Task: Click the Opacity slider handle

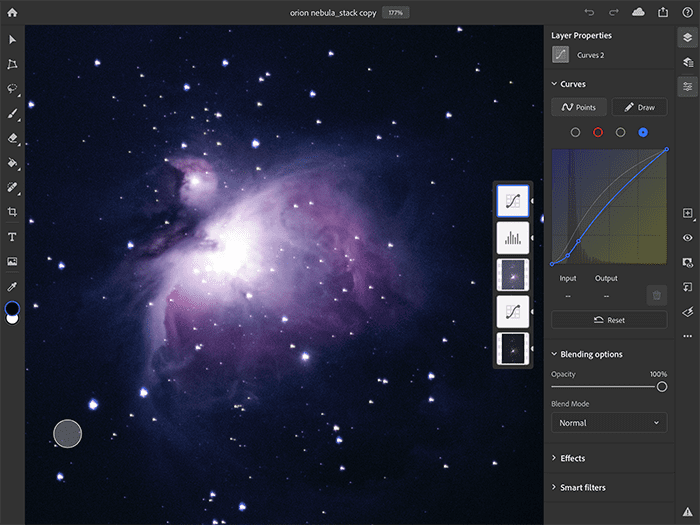Action: (661, 386)
